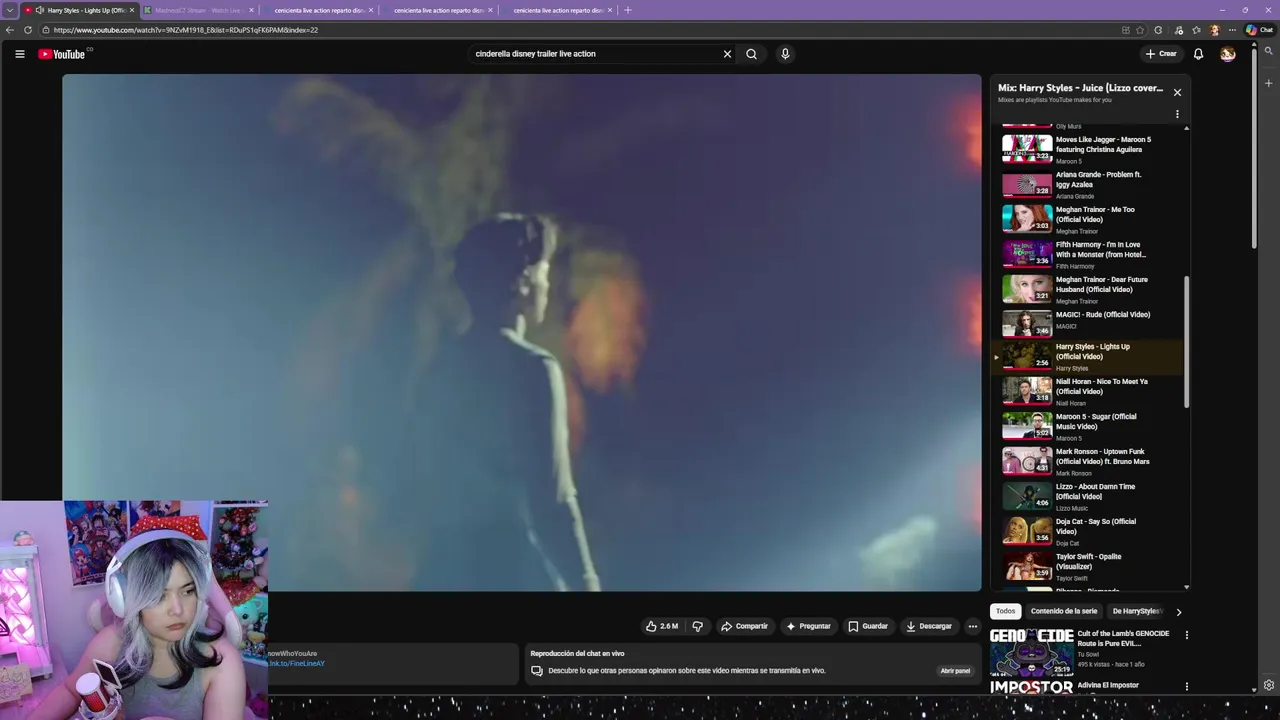The height and width of the screenshot is (720, 1280).
Task: Run search with the magnifier icon
Action: click(x=752, y=54)
